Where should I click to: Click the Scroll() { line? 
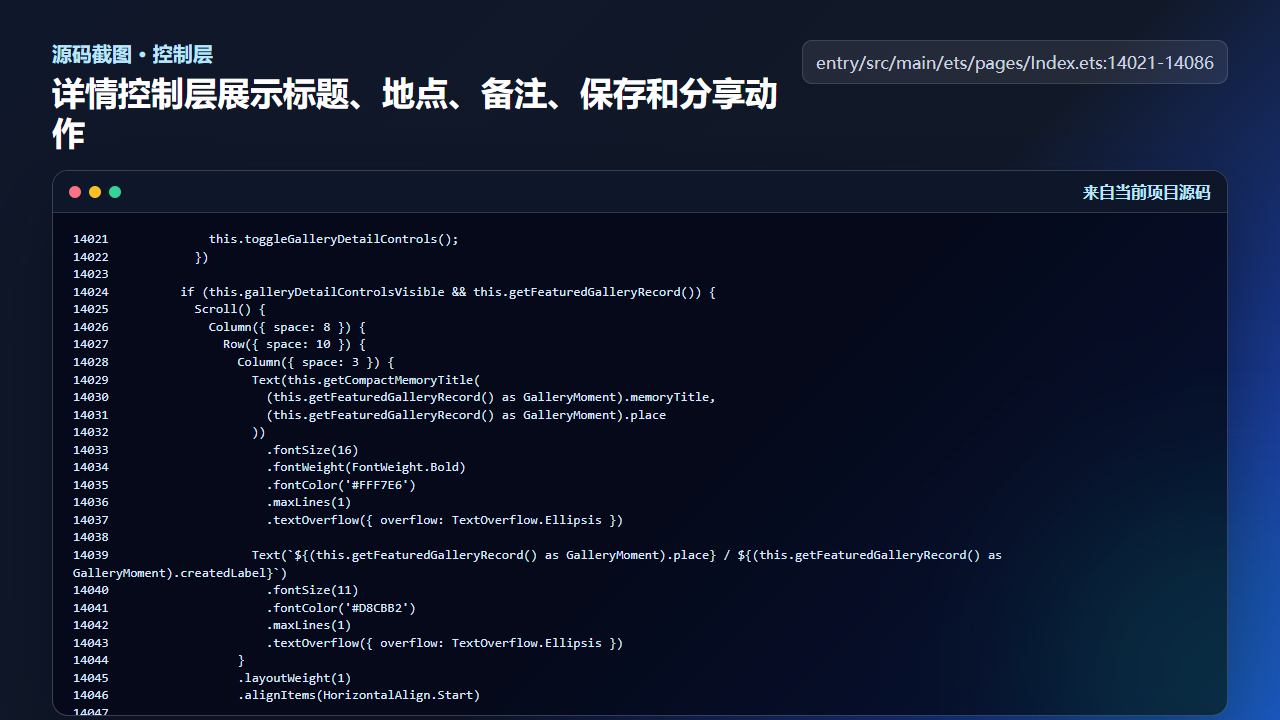pyautogui.click(x=230, y=309)
